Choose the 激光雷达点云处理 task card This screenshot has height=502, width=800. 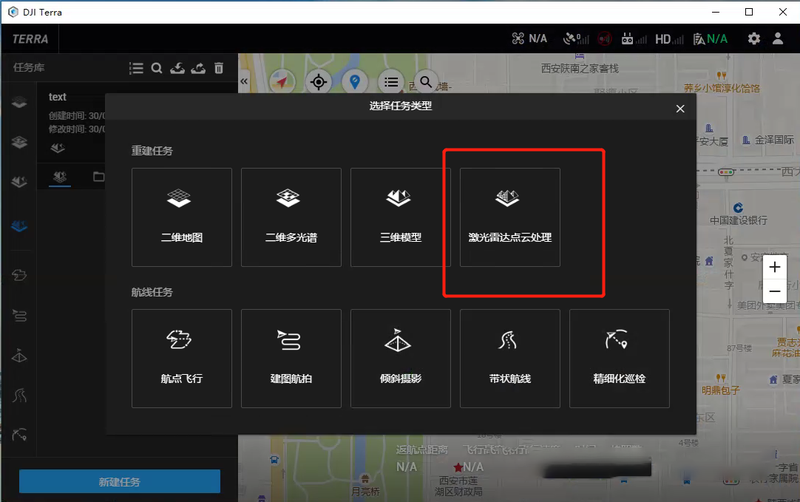(x=510, y=217)
